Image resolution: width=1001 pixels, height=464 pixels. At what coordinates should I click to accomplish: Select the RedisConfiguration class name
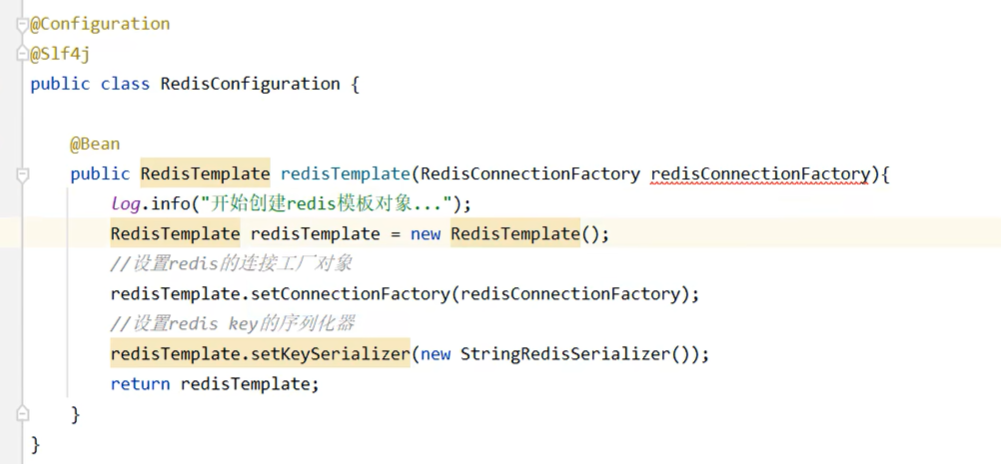coord(250,84)
